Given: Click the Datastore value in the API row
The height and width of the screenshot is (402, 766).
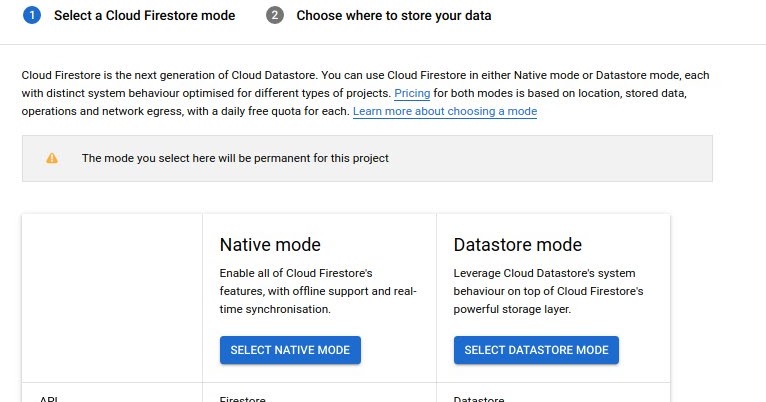Looking at the screenshot, I should [x=479, y=398].
